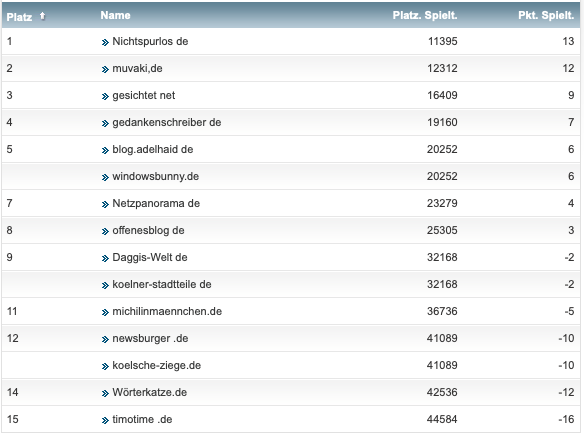The image size is (584, 435).
Task: Select points value -16 for timotime
Action: tap(566, 419)
